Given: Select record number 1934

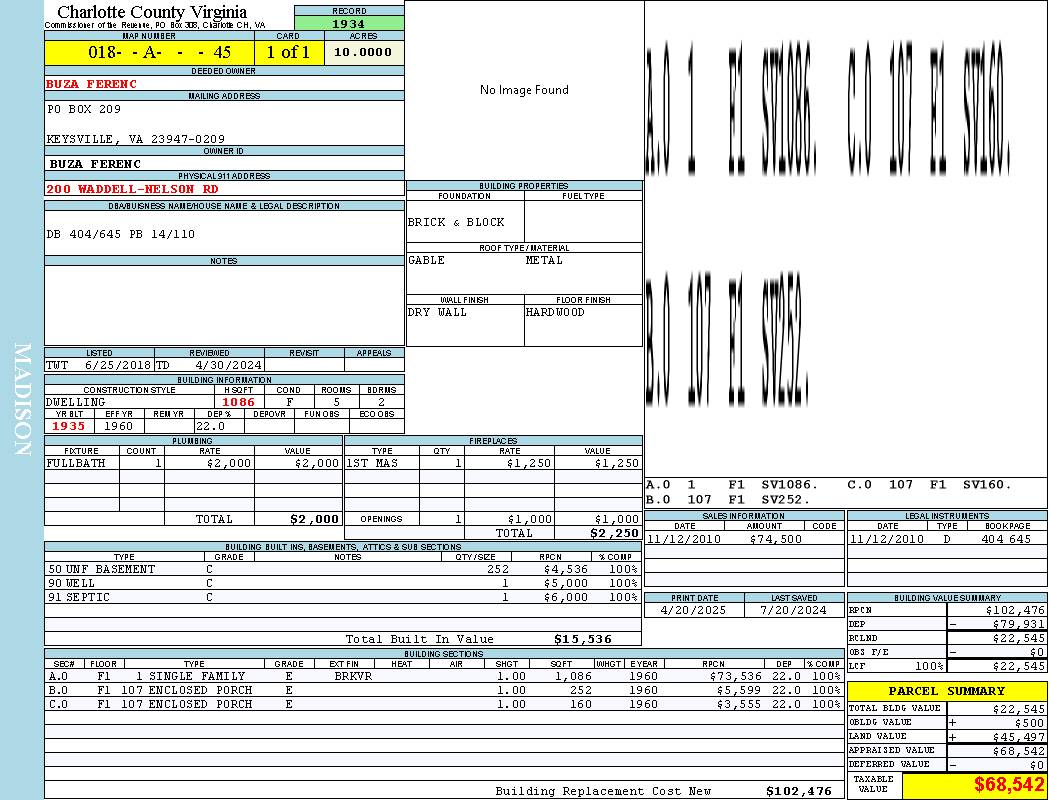Looking at the screenshot, I should 349,23.
